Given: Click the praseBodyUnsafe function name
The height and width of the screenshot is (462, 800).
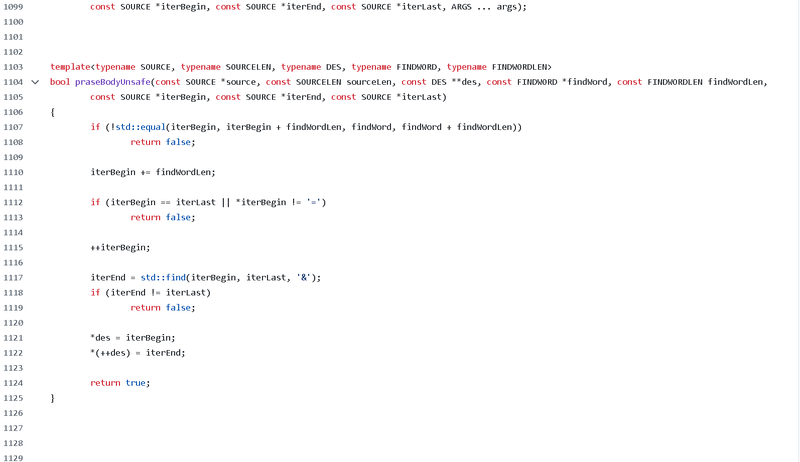Looking at the screenshot, I should point(113,82).
